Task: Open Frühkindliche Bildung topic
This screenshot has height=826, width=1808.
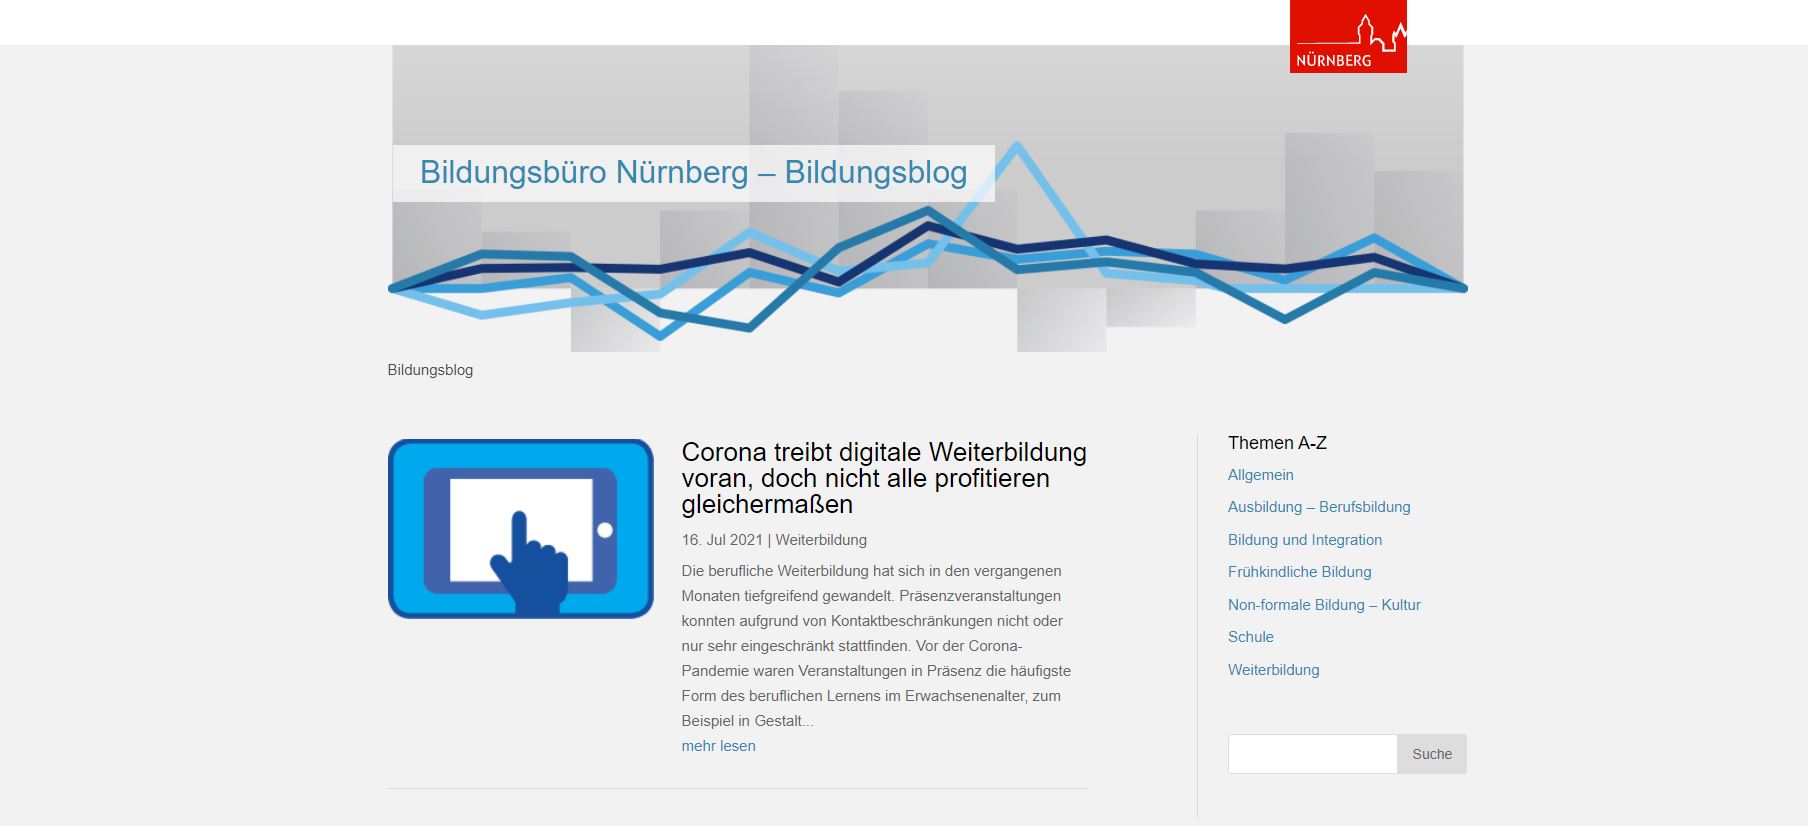Action: pos(1299,572)
